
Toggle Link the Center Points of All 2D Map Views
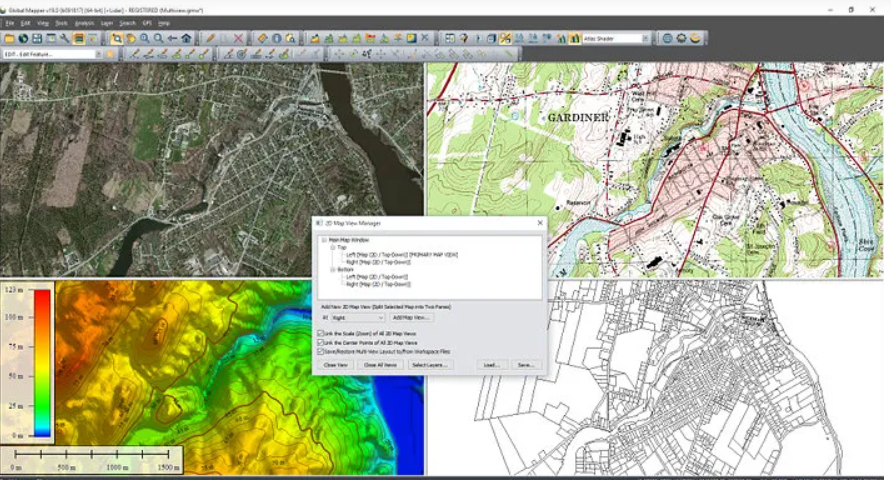pos(320,343)
